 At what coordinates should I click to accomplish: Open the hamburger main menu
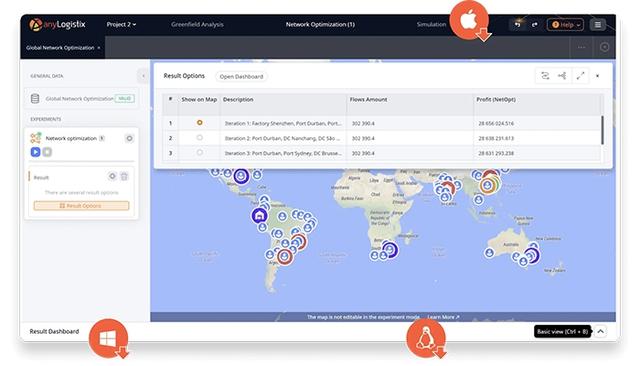point(598,25)
